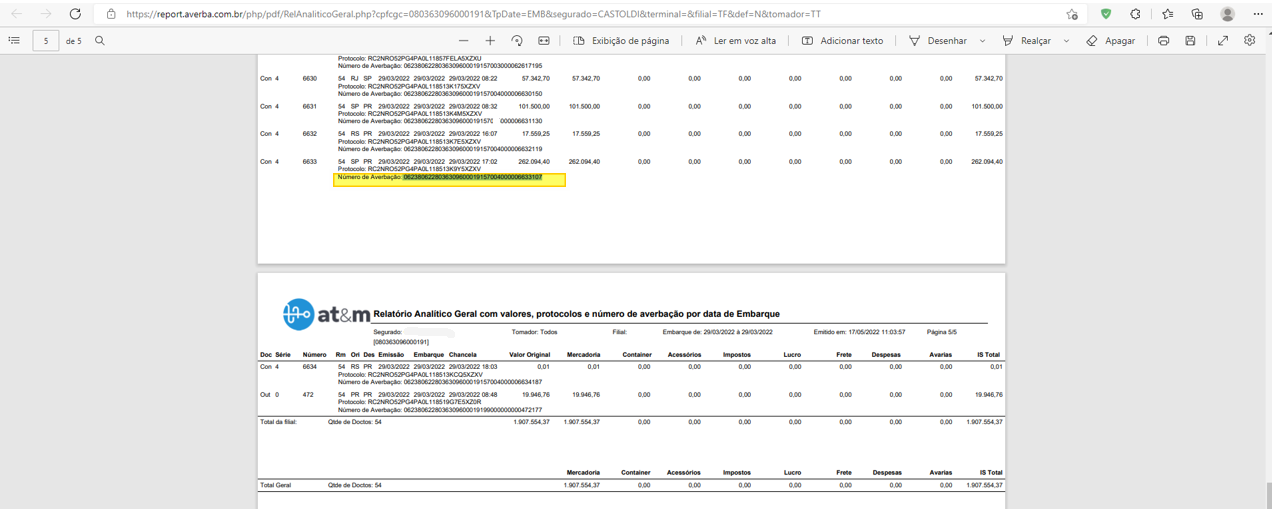Screen dimensions: 1272x509
Task: Expand the Realçar options dropdown arrow
Action: [x=1066, y=41]
